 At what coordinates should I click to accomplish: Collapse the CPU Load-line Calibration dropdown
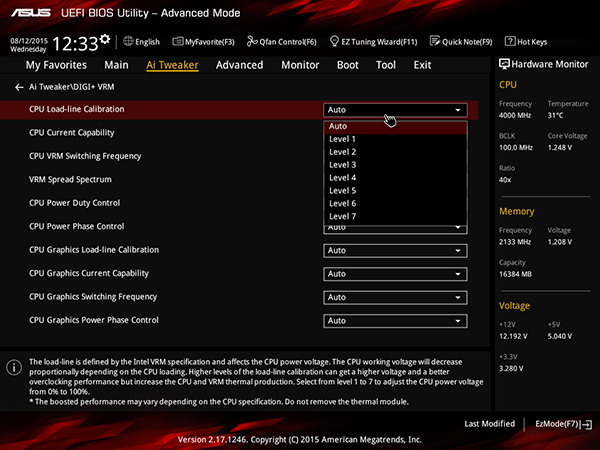[x=395, y=110]
